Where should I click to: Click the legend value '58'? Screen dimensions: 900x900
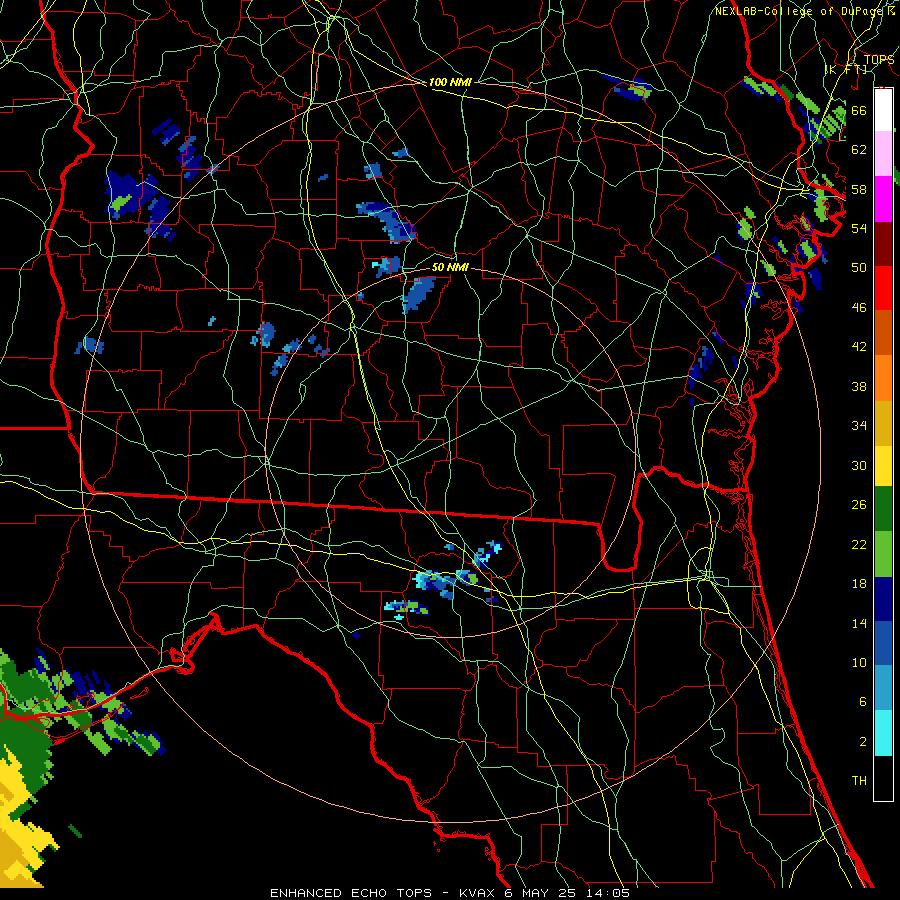pyautogui.click(x=859, y=189)
